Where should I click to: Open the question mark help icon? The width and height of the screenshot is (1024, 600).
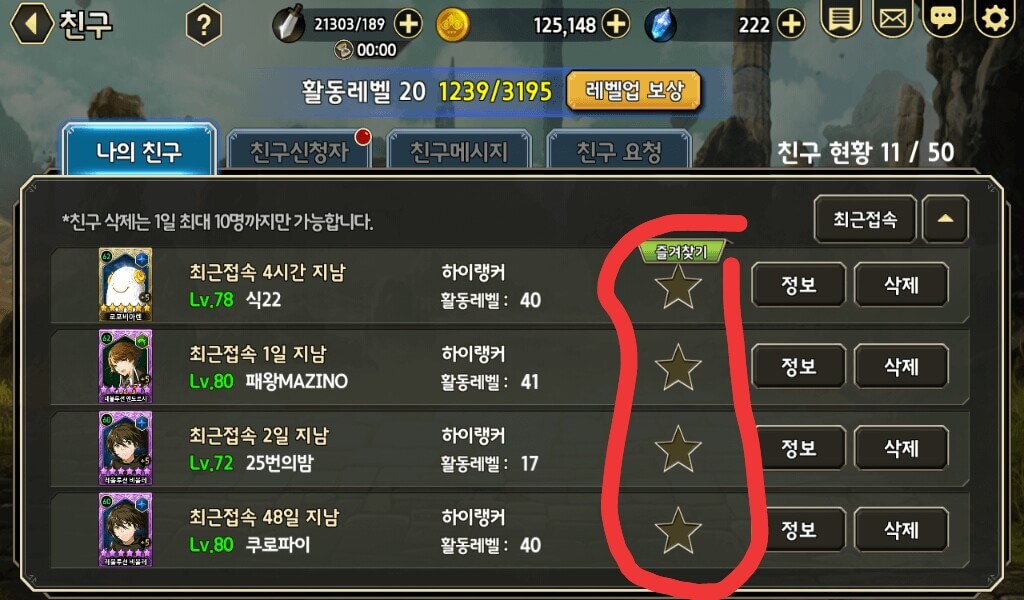203,25
